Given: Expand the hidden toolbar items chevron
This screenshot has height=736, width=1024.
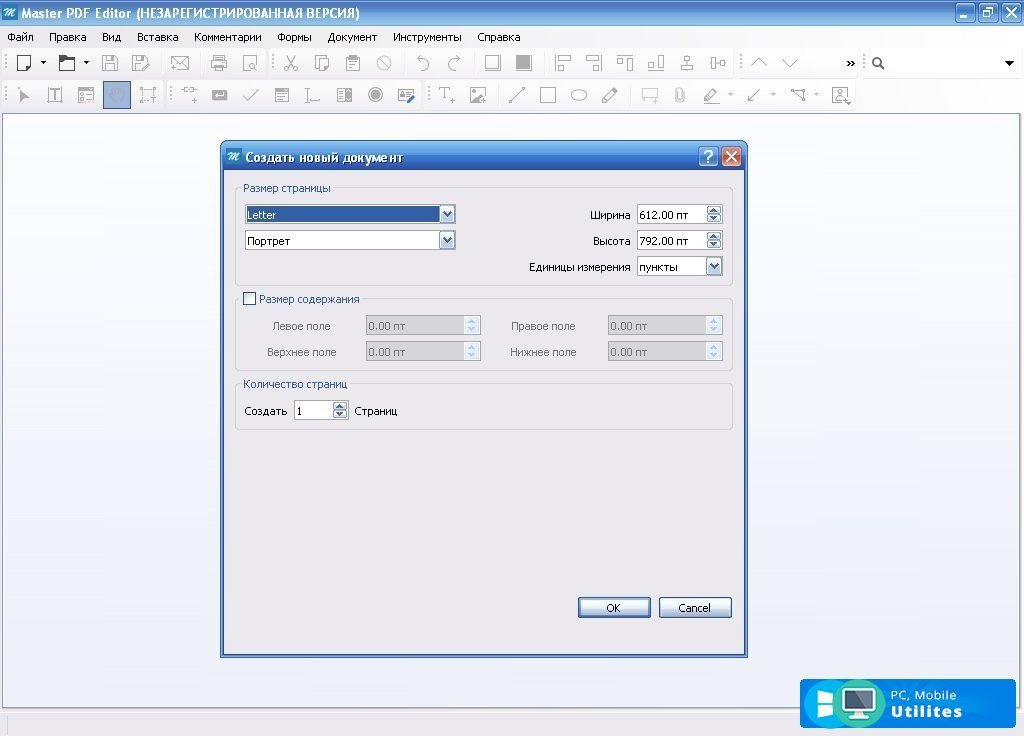Looking at the screenshot, I should tap(850, 63).
